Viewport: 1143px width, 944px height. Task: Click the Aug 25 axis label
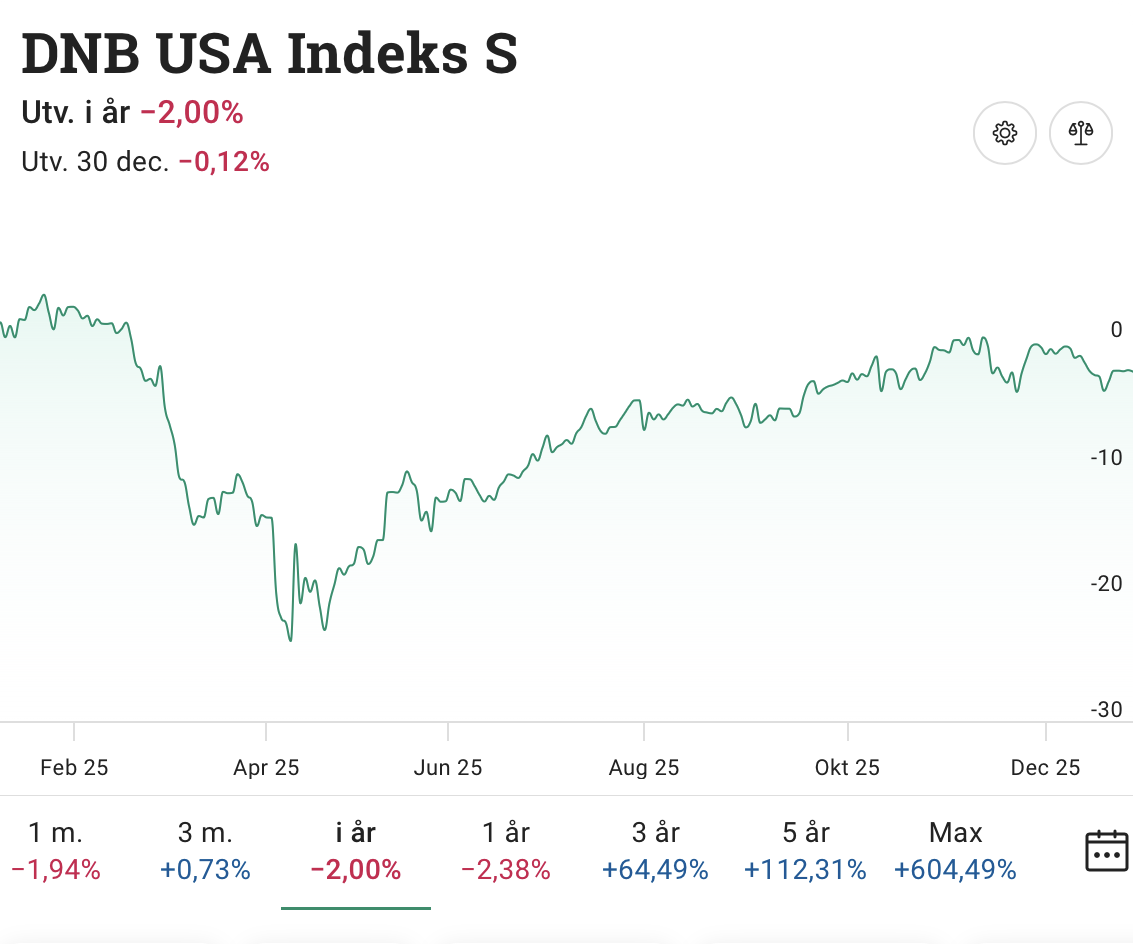(x=644, y=768)
